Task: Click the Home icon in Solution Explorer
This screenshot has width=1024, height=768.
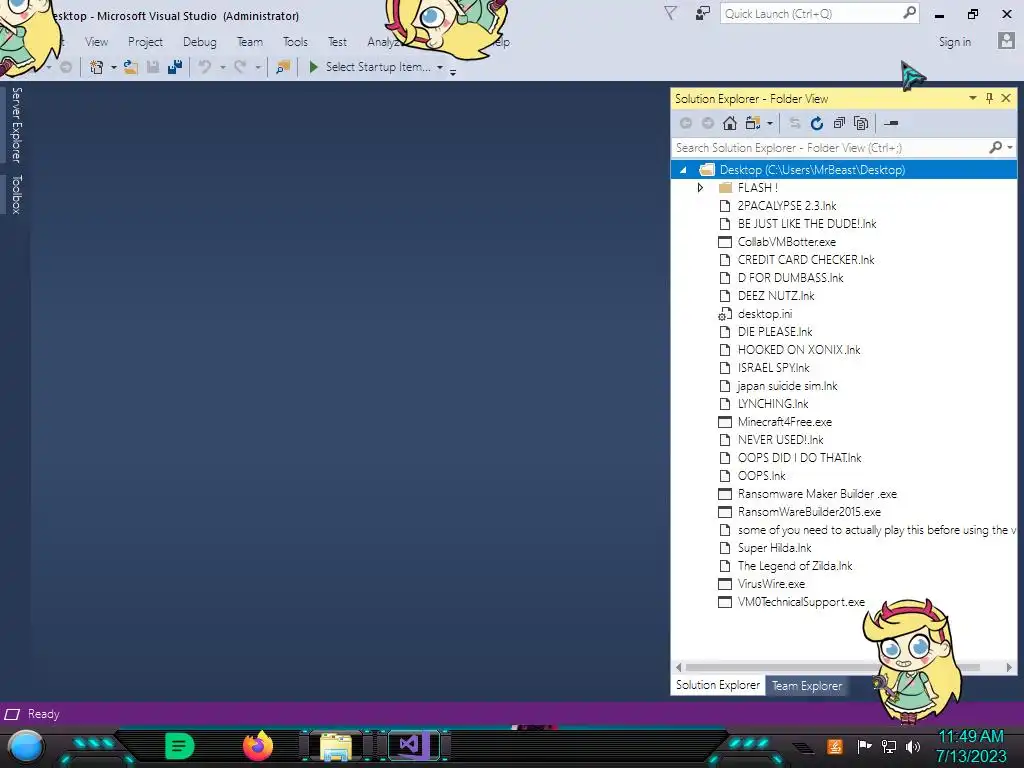Action: (x=730, y=123)
